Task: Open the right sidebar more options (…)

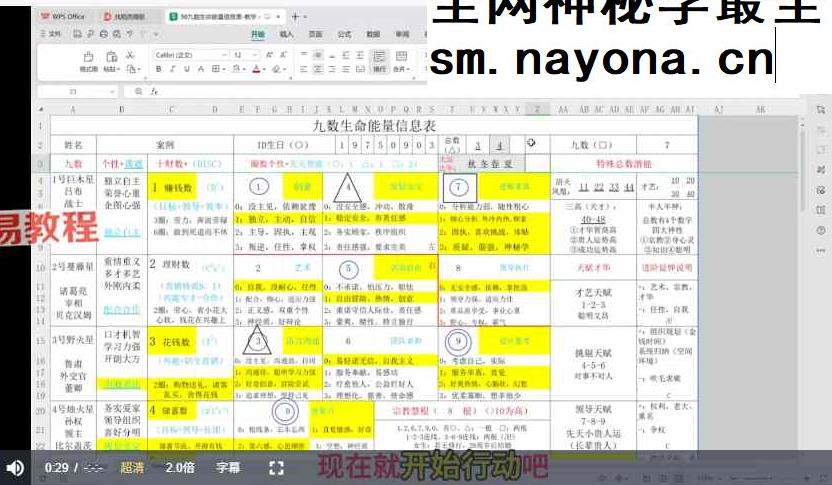Action: pos(821,250)
